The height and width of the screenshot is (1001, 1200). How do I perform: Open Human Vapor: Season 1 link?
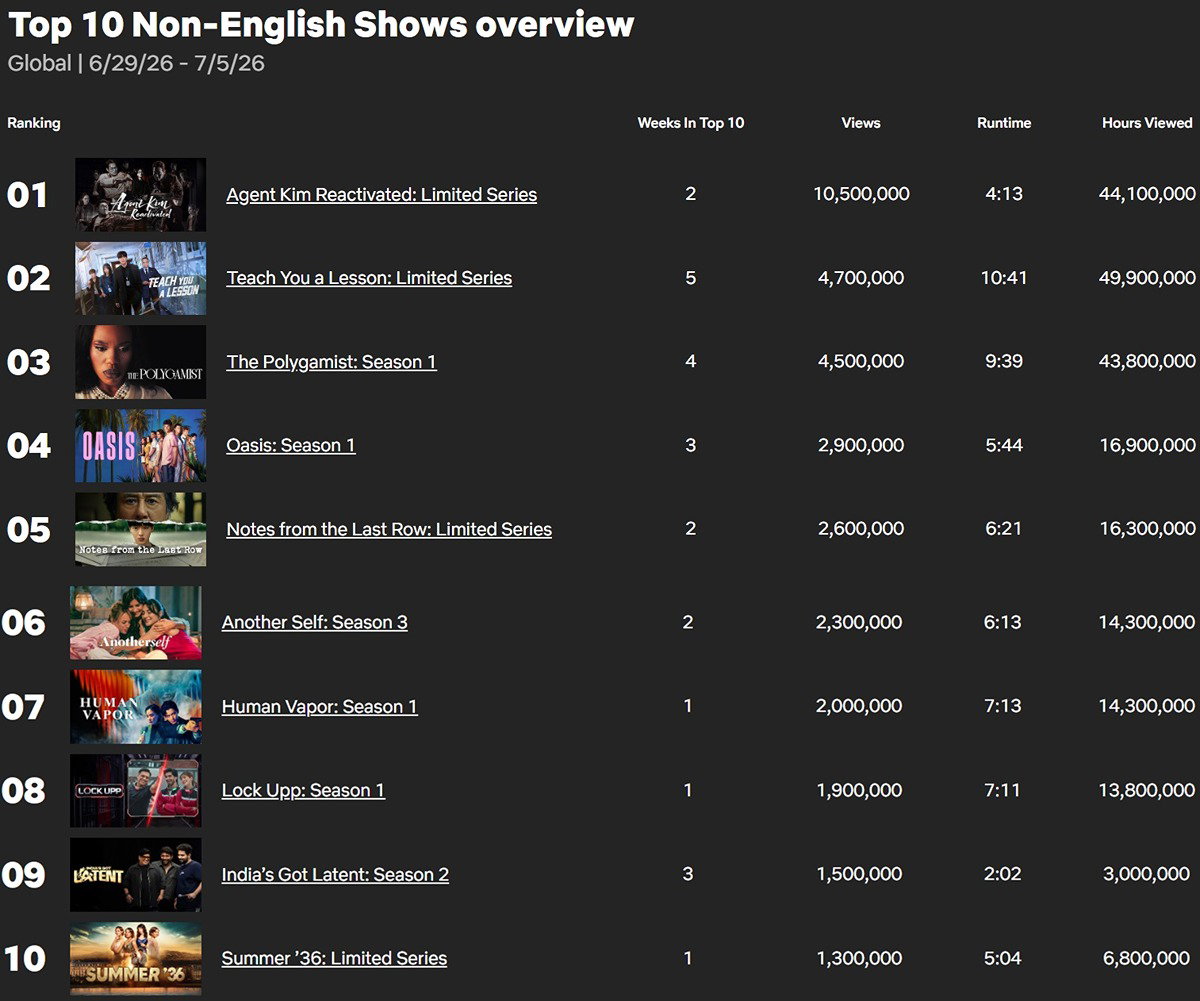tap(320, 706)
